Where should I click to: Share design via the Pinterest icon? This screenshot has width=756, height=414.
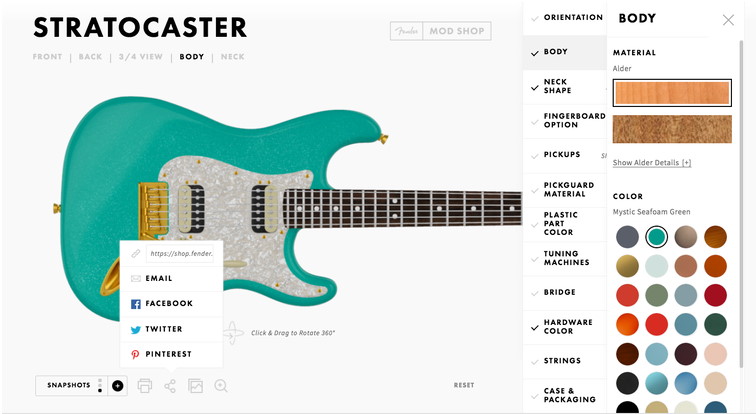coord(135,354)
